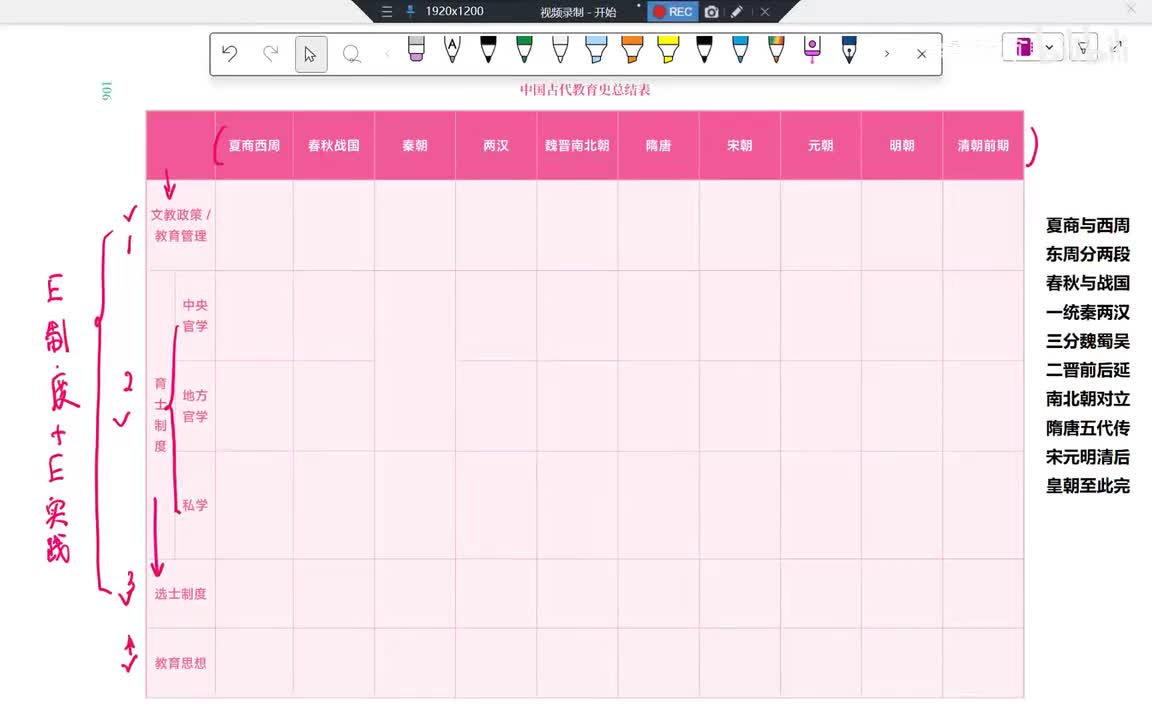Image resolution: width=1152 pixels, height=720 pixels.
Task: Click the 私学 row label
Action: pos(195,505)
